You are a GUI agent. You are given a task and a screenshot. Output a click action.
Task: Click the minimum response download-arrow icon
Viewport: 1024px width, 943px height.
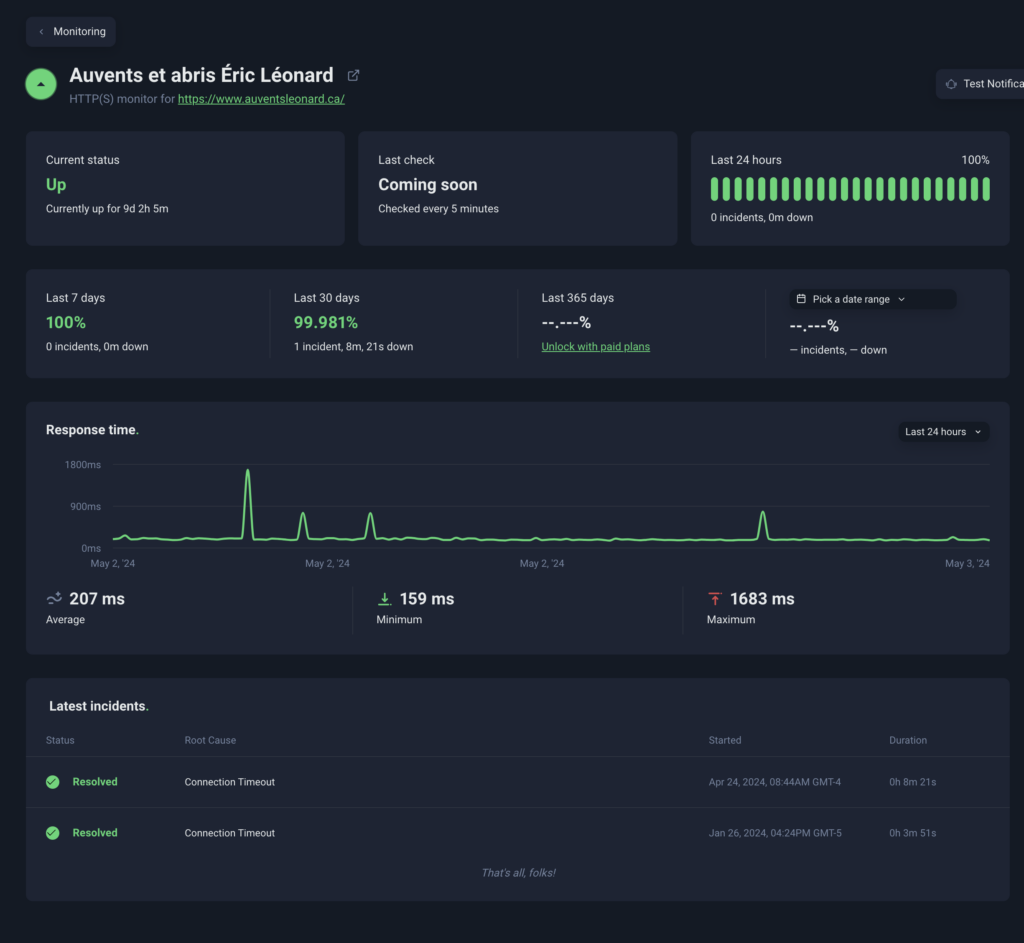tap(384, 599)
